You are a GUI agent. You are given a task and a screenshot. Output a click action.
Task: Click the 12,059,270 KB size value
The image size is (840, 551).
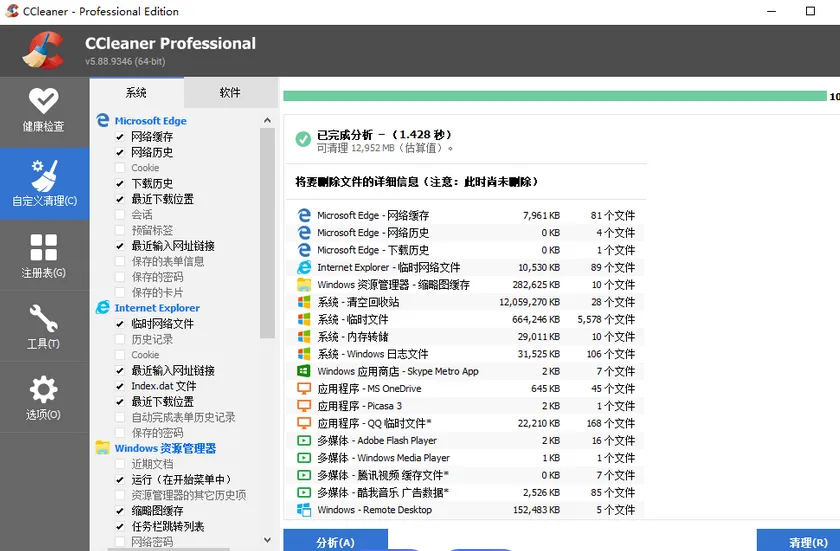[529, 302]
